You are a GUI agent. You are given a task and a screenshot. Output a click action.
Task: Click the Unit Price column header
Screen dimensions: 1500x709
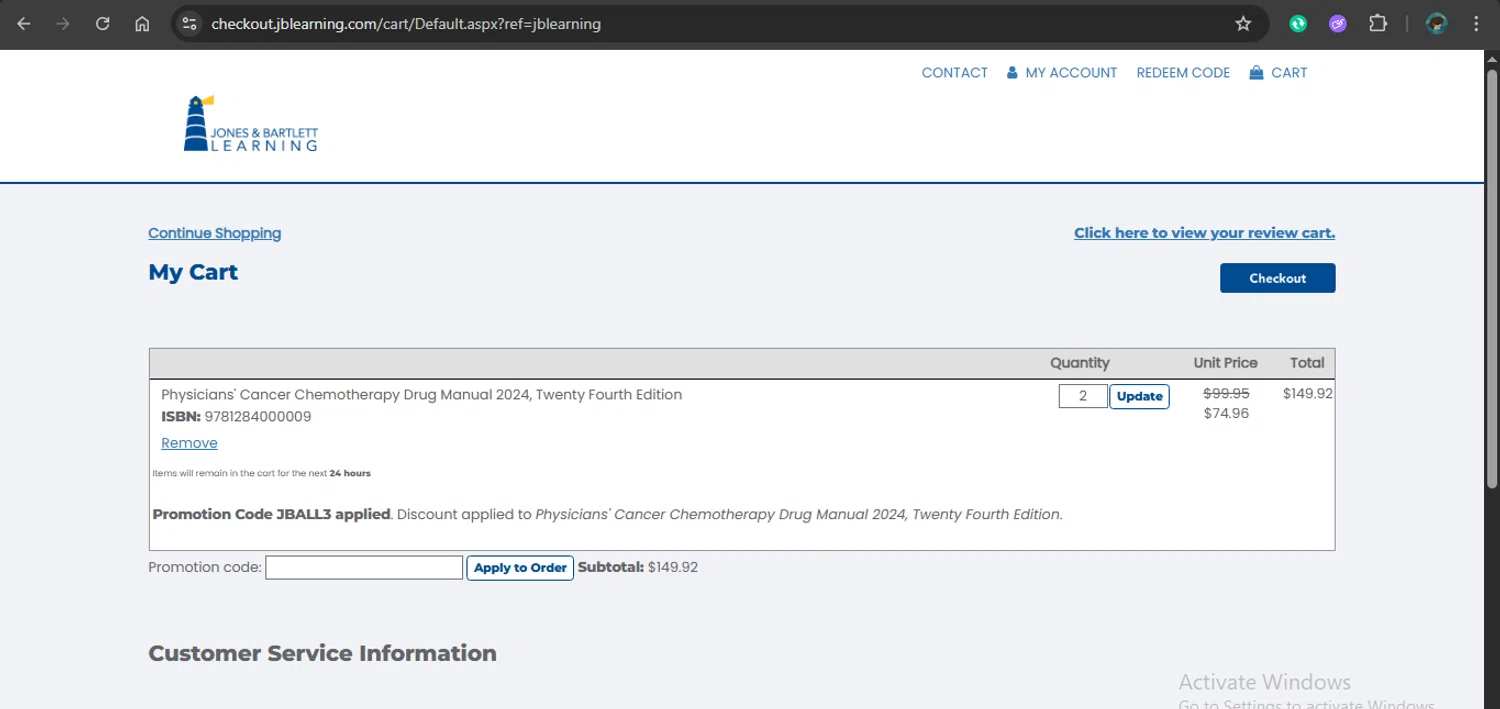pos(1225,363)
